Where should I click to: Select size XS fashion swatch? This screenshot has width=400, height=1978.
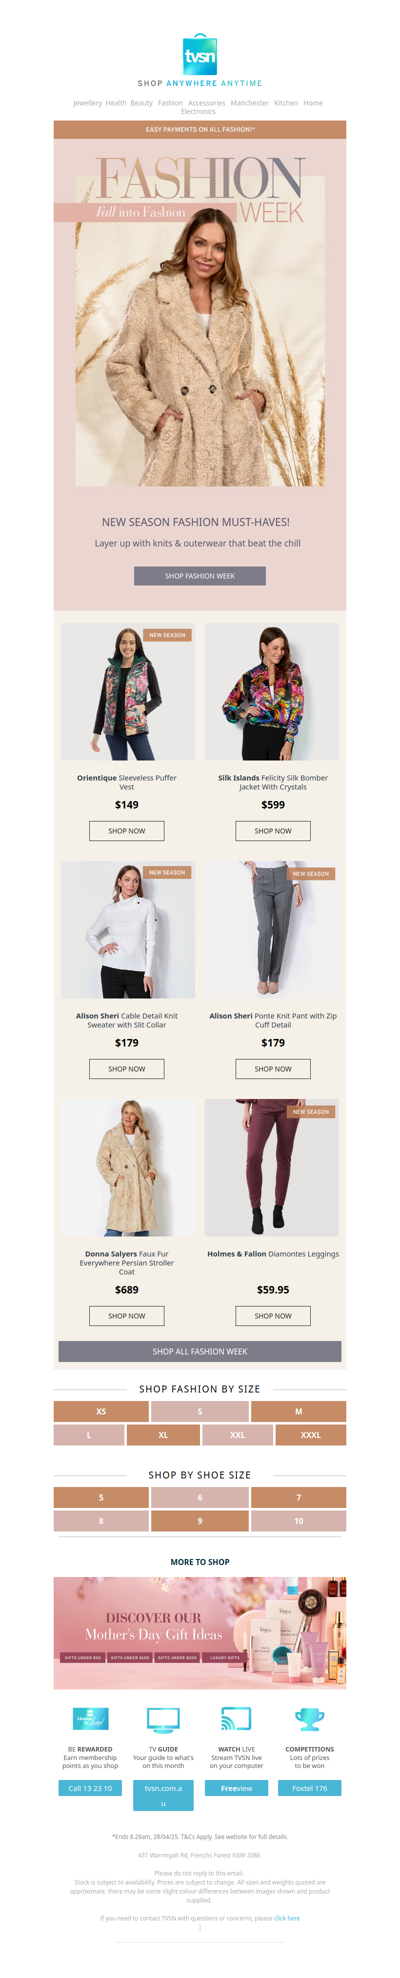click(101, 1411)
